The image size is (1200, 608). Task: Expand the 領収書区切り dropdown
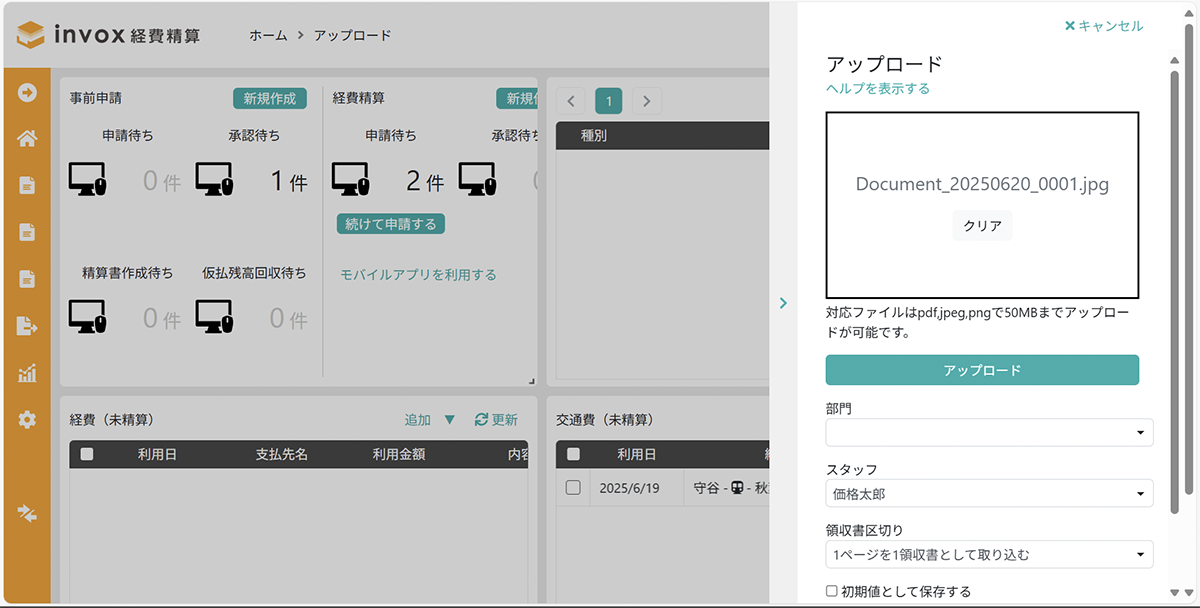(989, 554)
